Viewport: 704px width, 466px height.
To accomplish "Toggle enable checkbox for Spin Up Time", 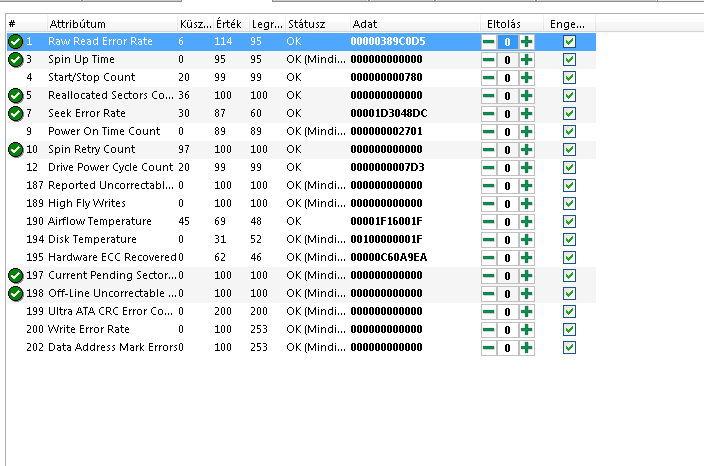I will (569, 60).
